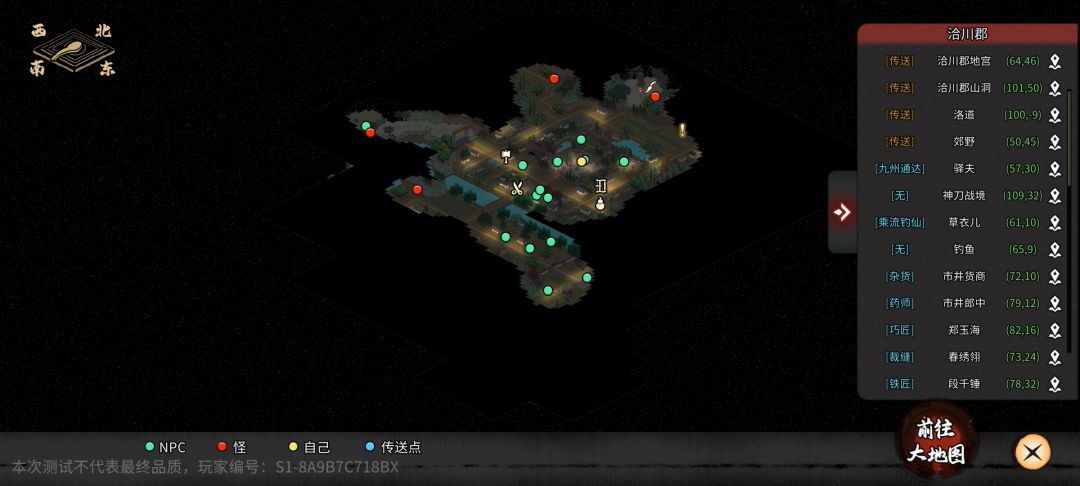Viewport: 1080px width, 486px height.
Task: Select the hammer icon on the map
Action: coord(506,156)
